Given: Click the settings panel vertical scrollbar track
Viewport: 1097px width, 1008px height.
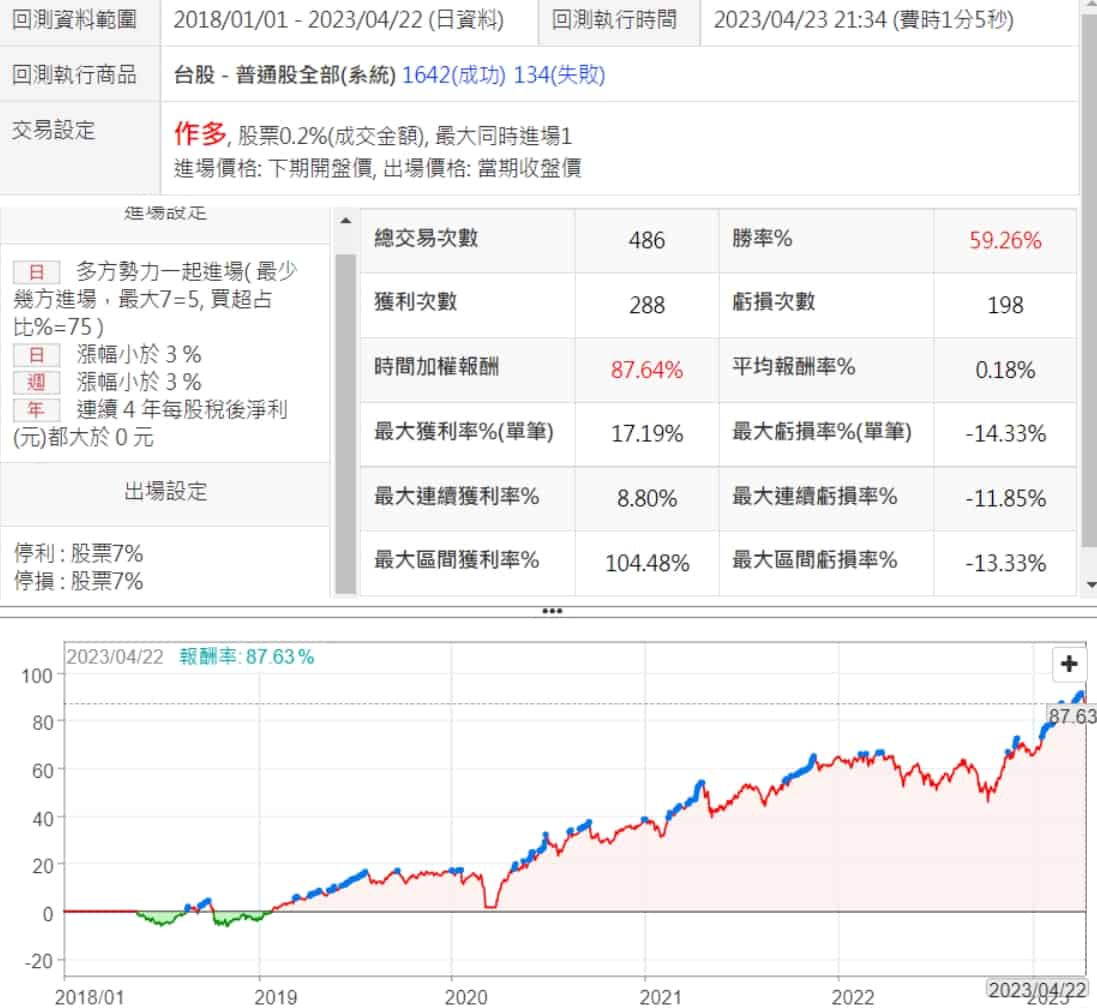Looking at the screenshot, I should click(x=345, y=420).
